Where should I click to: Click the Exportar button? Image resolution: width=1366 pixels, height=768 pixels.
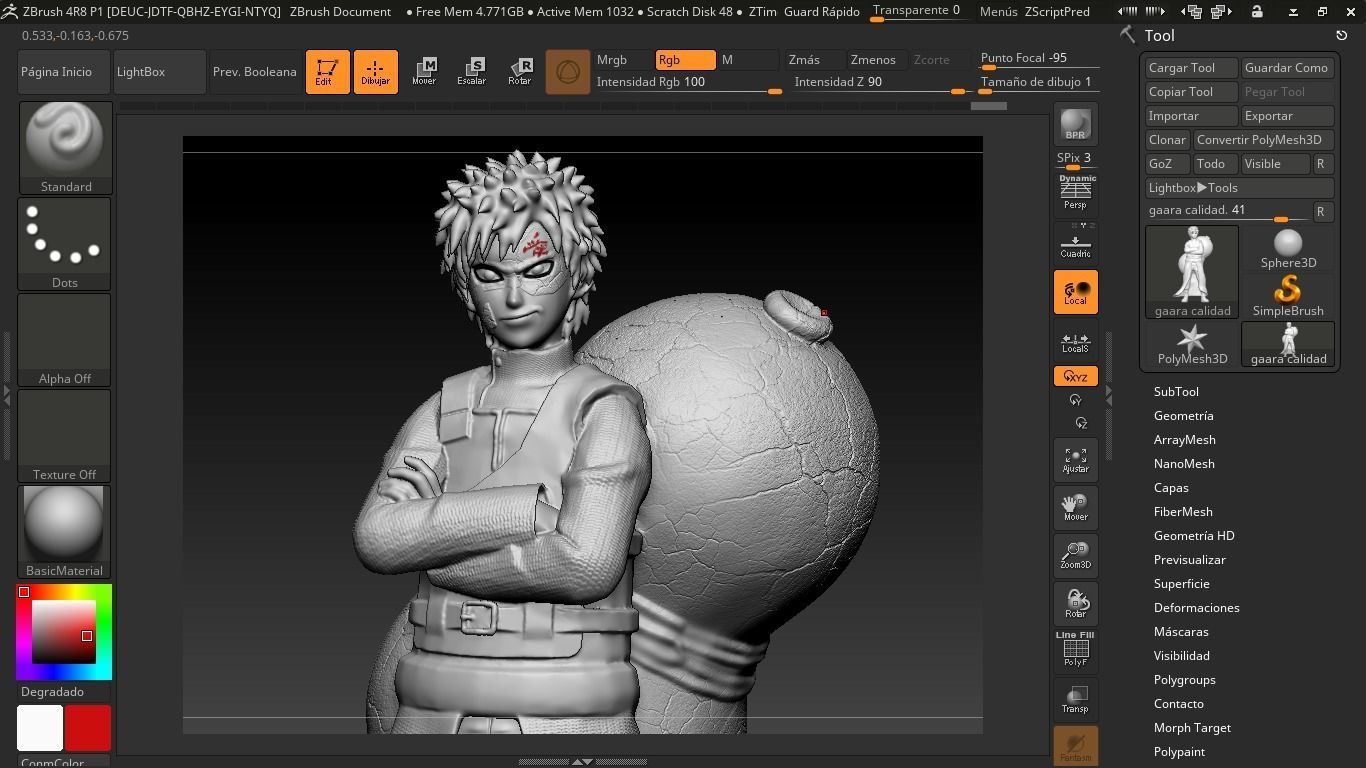pyautogui.click(x=1287, y=116)
